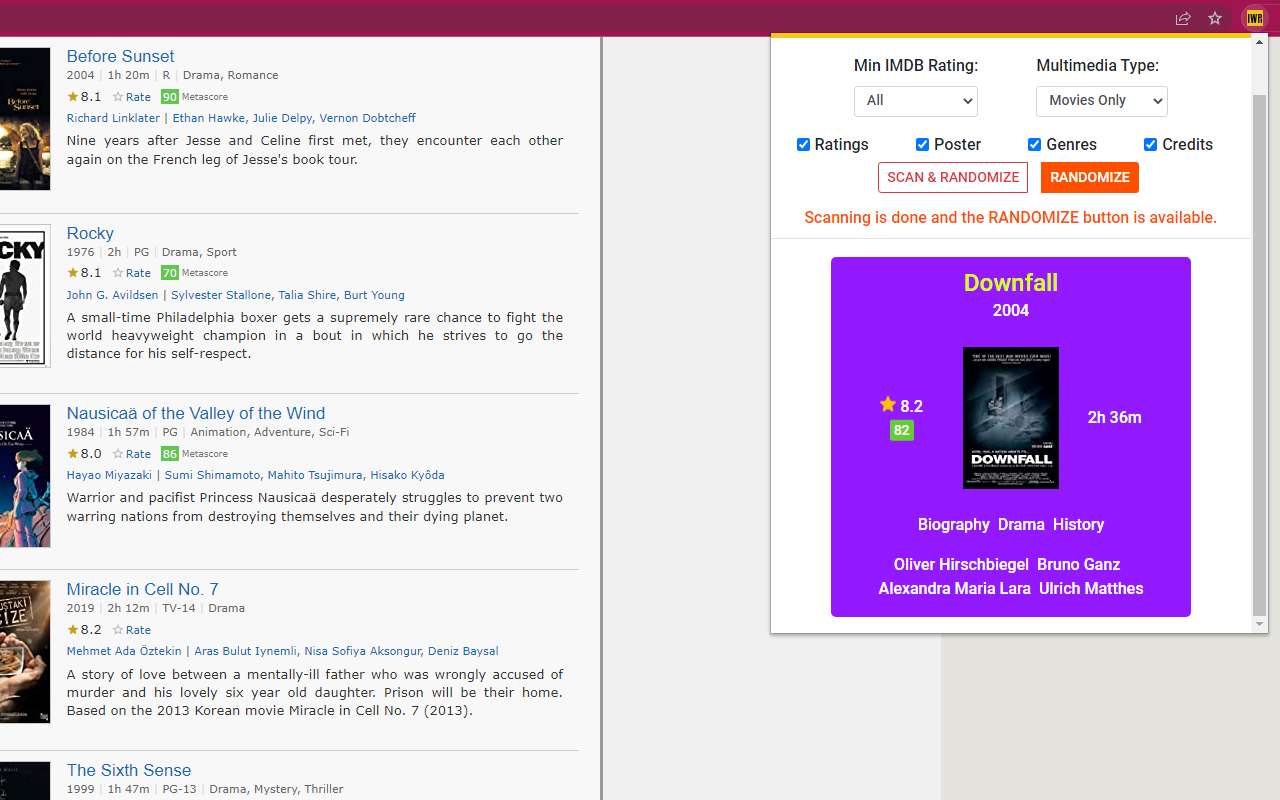Click the orange RANDOMIZE button
Screen dimensions: 1280x800
click(1090, 177)
